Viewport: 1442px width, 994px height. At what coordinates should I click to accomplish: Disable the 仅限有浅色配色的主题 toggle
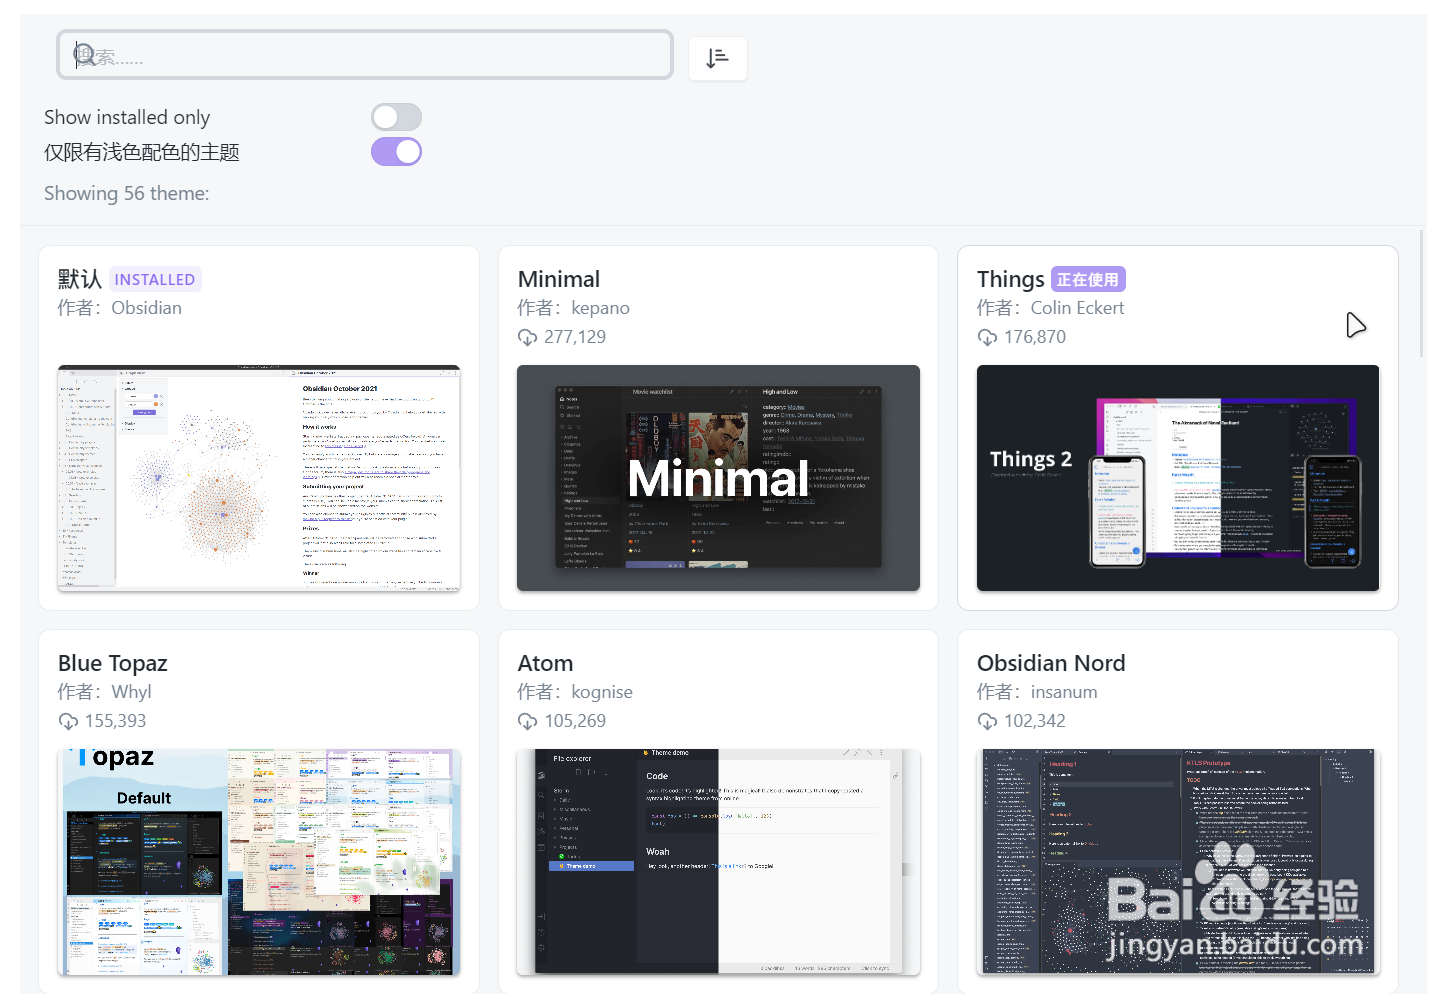click(396, 152)
